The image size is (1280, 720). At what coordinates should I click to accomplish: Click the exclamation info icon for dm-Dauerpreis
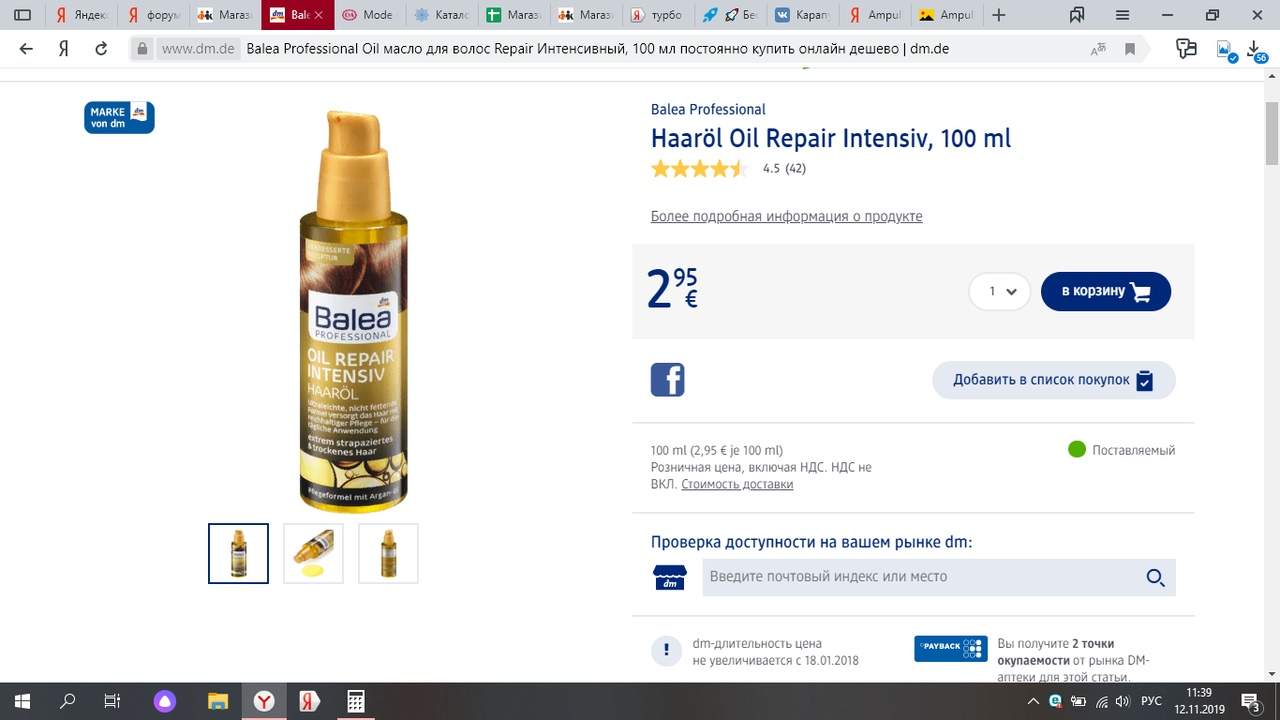pos(666,651)
